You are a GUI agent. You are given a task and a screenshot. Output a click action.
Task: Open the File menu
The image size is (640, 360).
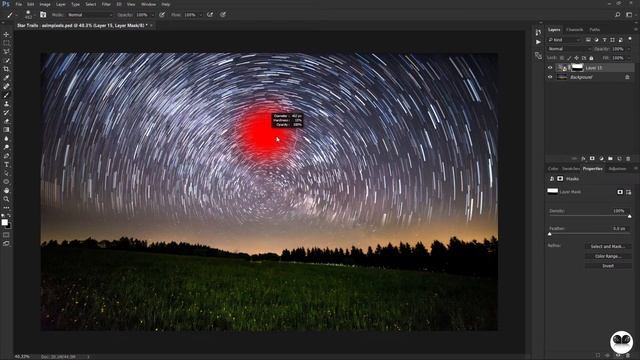click(18, 4)
